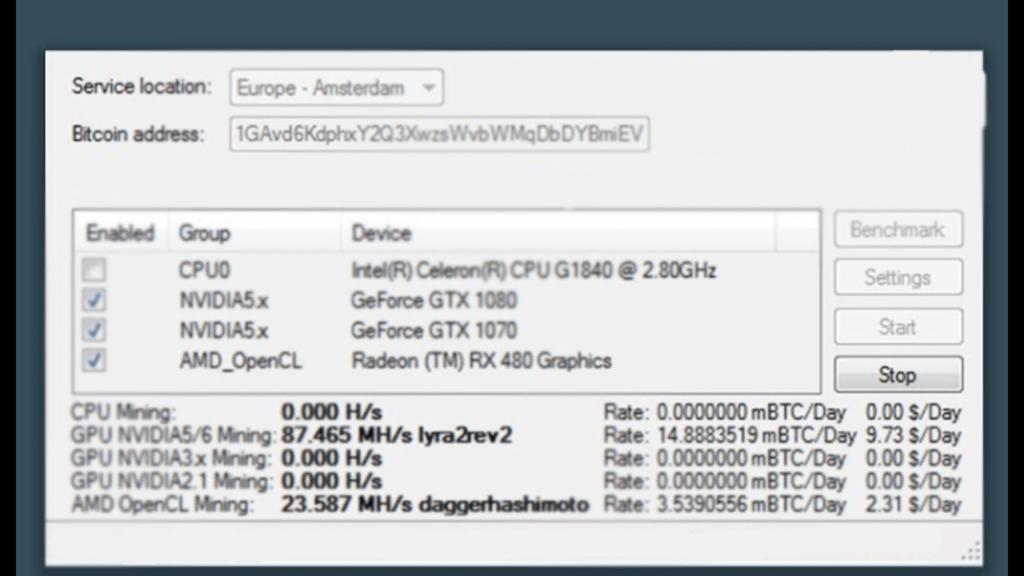The width and height of the screenshot is (1024, 576).
Task: Click the Enabled column header
Action: click(120, 233)
